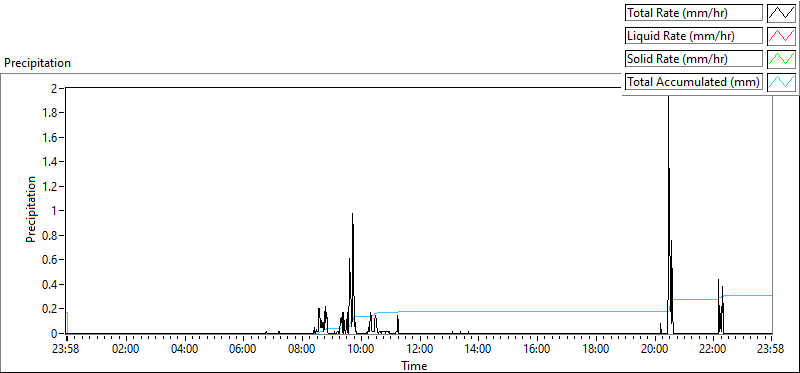Click the 02:00 time axis label
This screenshot has height=373, width=800.
(x=126, y=350)
